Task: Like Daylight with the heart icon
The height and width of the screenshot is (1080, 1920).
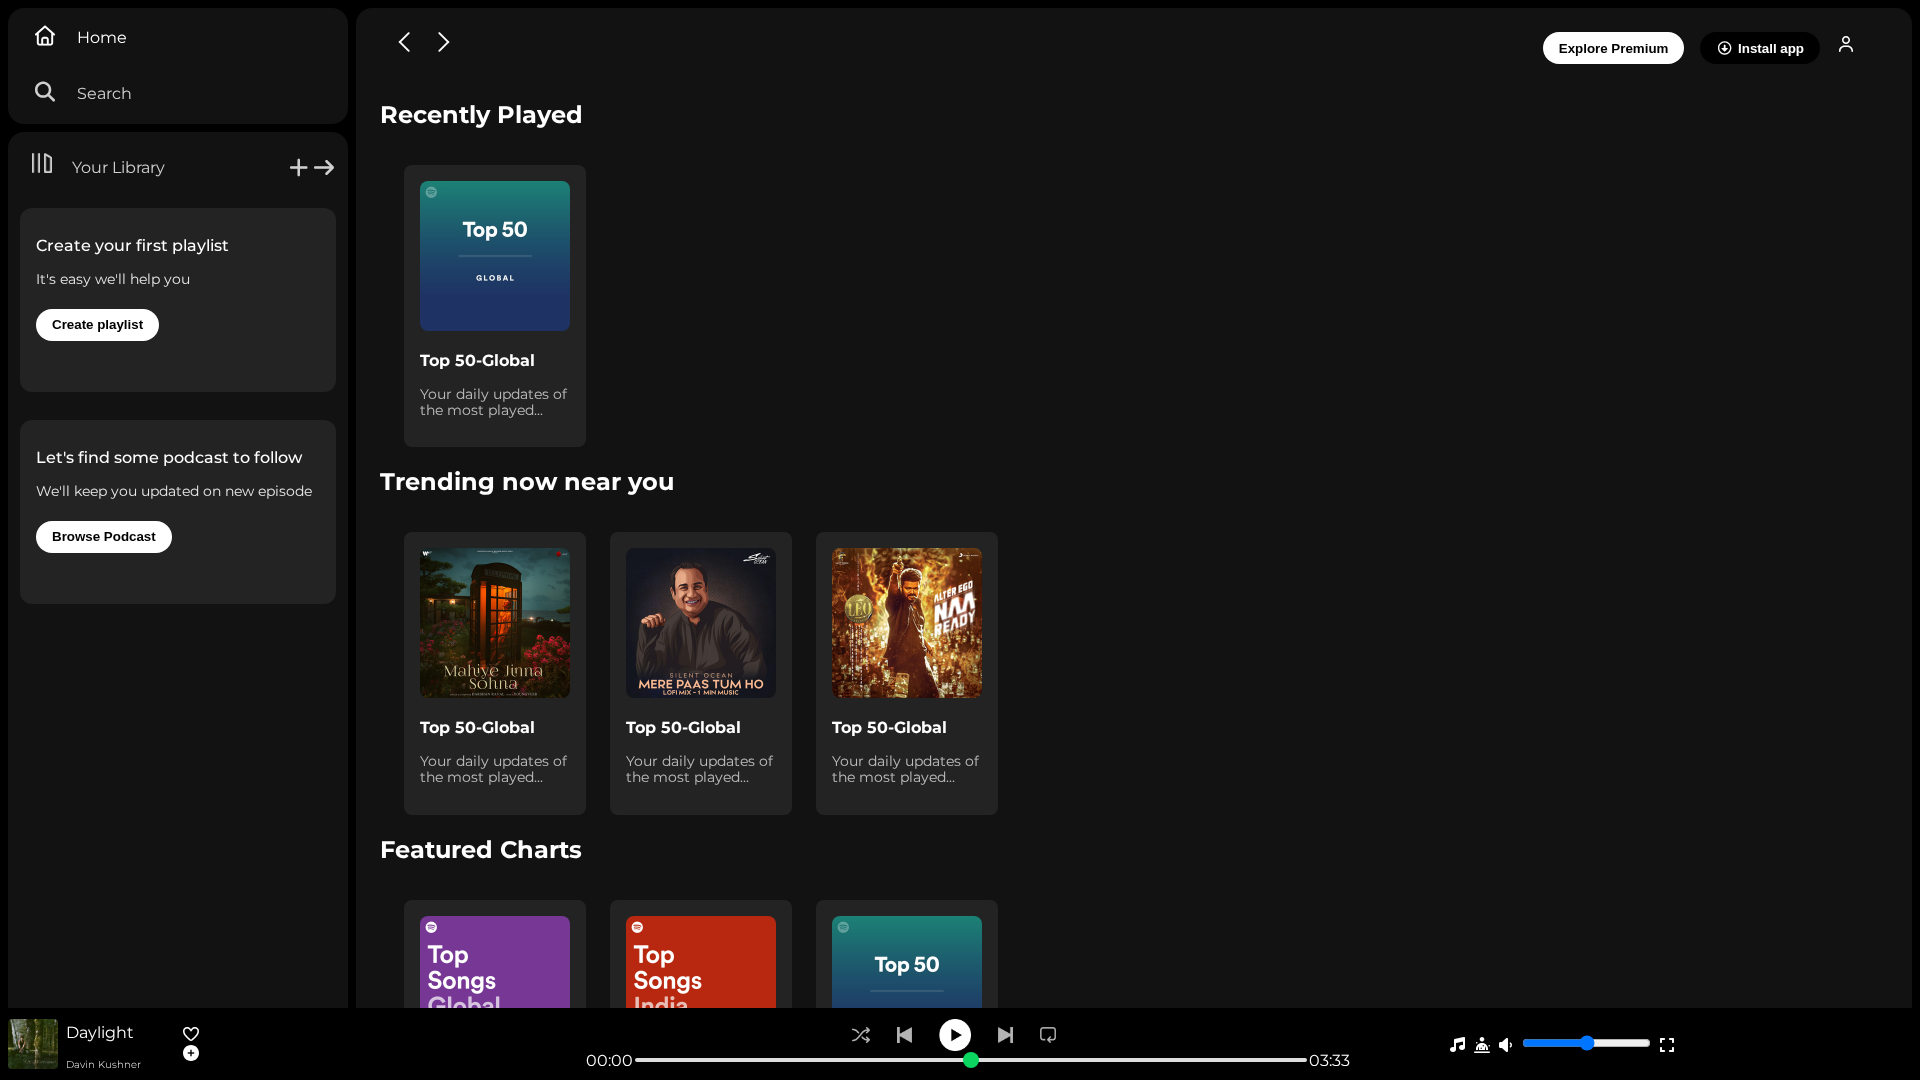Action: tap(191, 1034)
